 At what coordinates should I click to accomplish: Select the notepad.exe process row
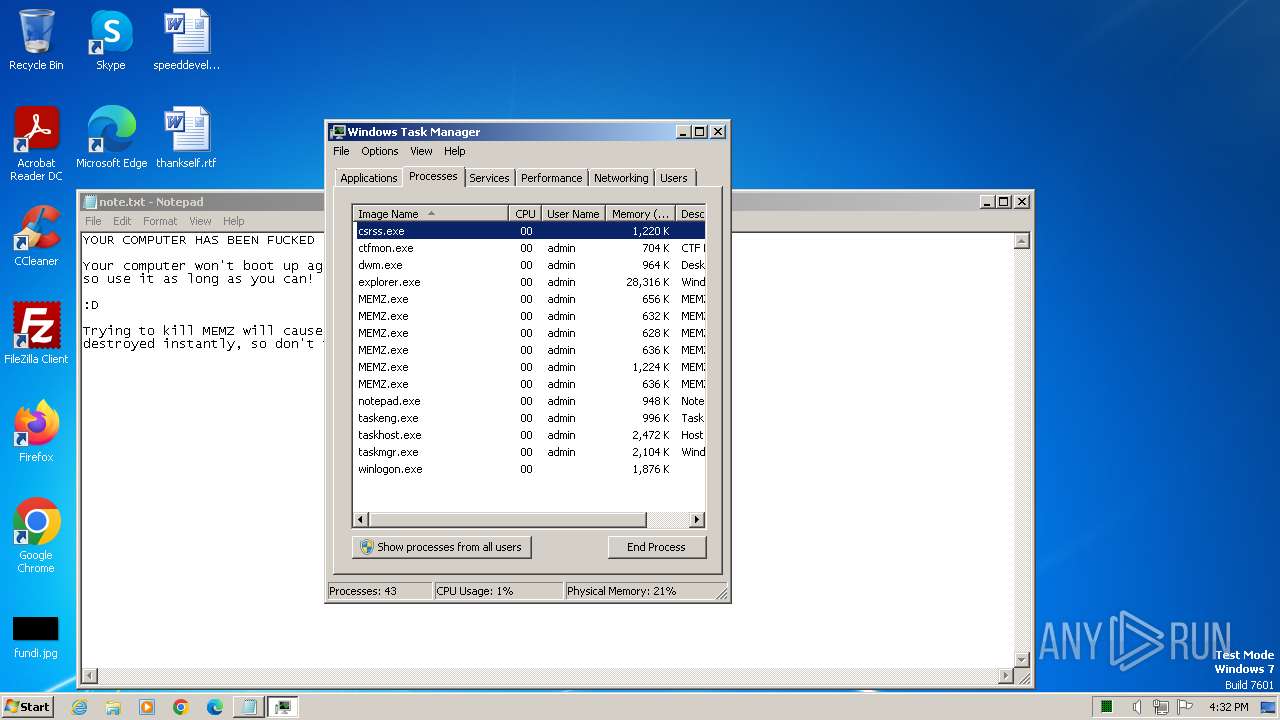click(x=530, y=401)
